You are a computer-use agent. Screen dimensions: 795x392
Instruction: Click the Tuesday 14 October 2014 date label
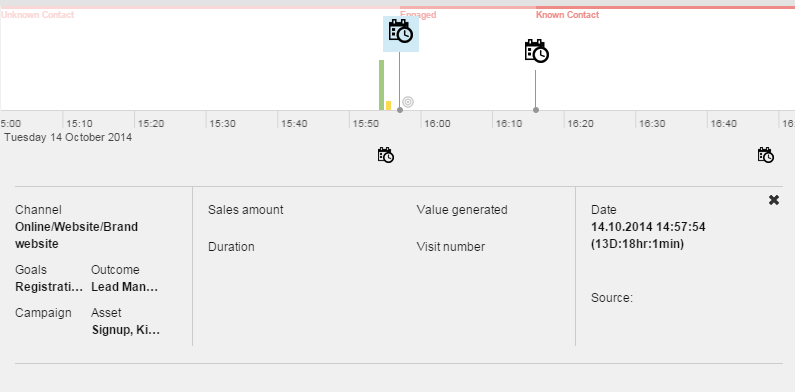(68, 137)
